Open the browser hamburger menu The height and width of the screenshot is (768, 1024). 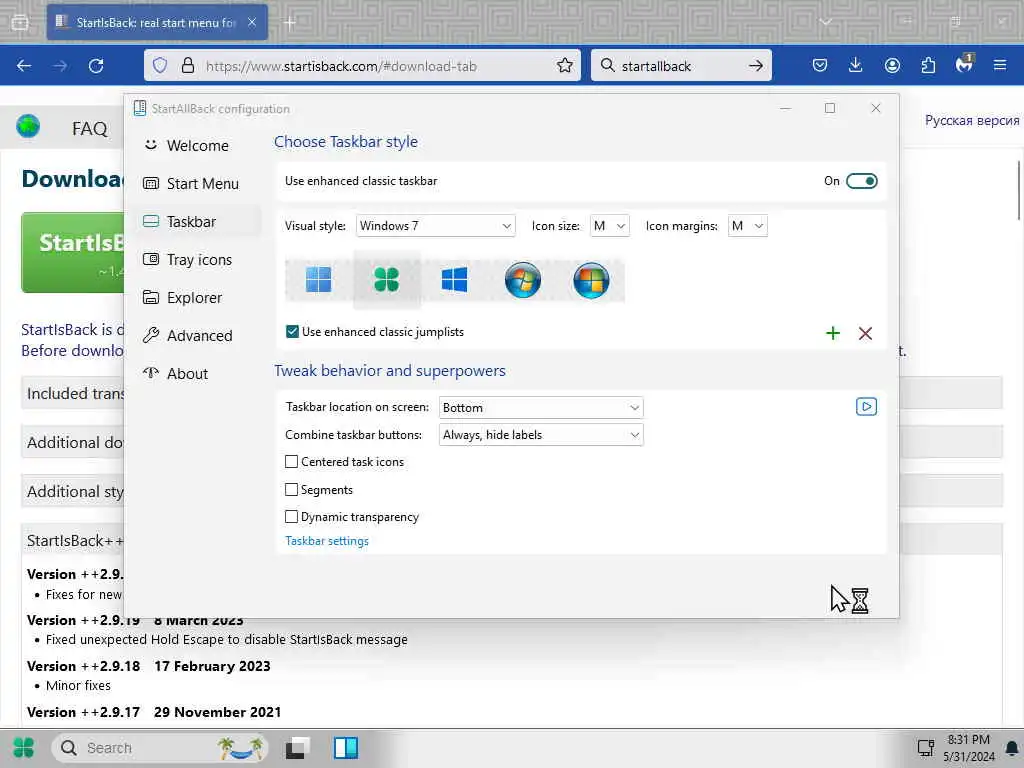1000,65
